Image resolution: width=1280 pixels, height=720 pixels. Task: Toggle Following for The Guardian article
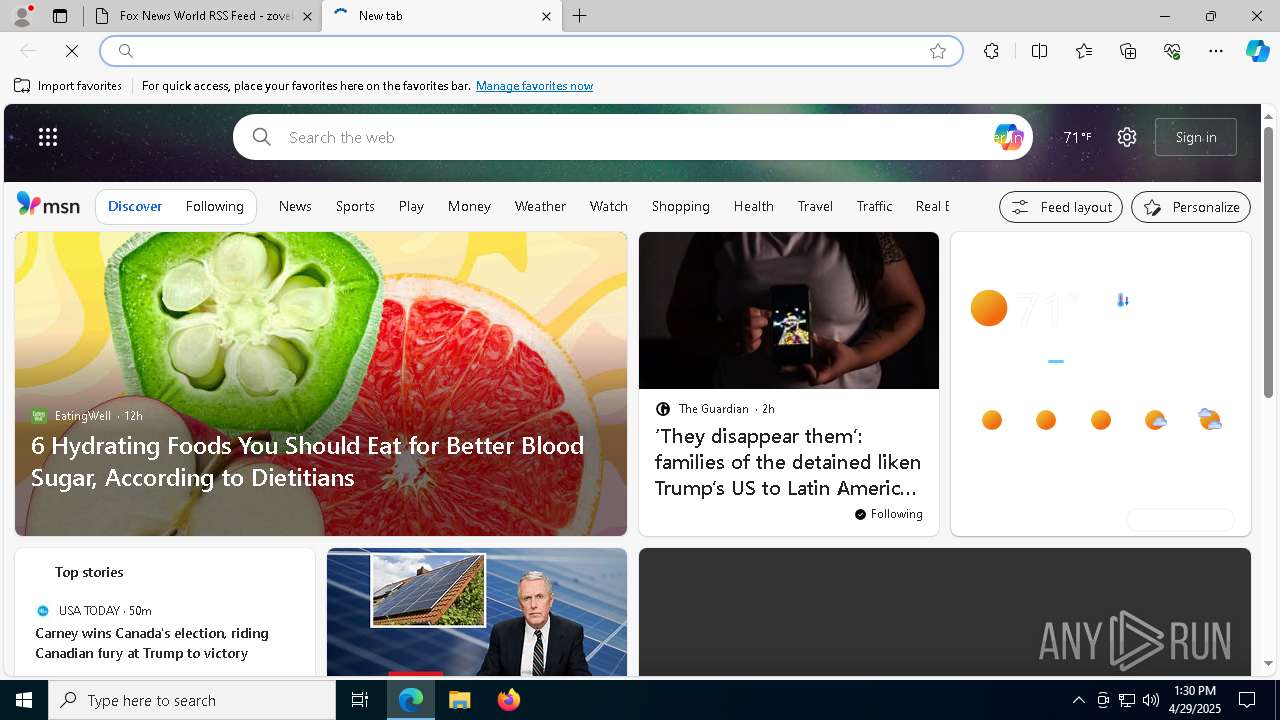tap(889, 514)
